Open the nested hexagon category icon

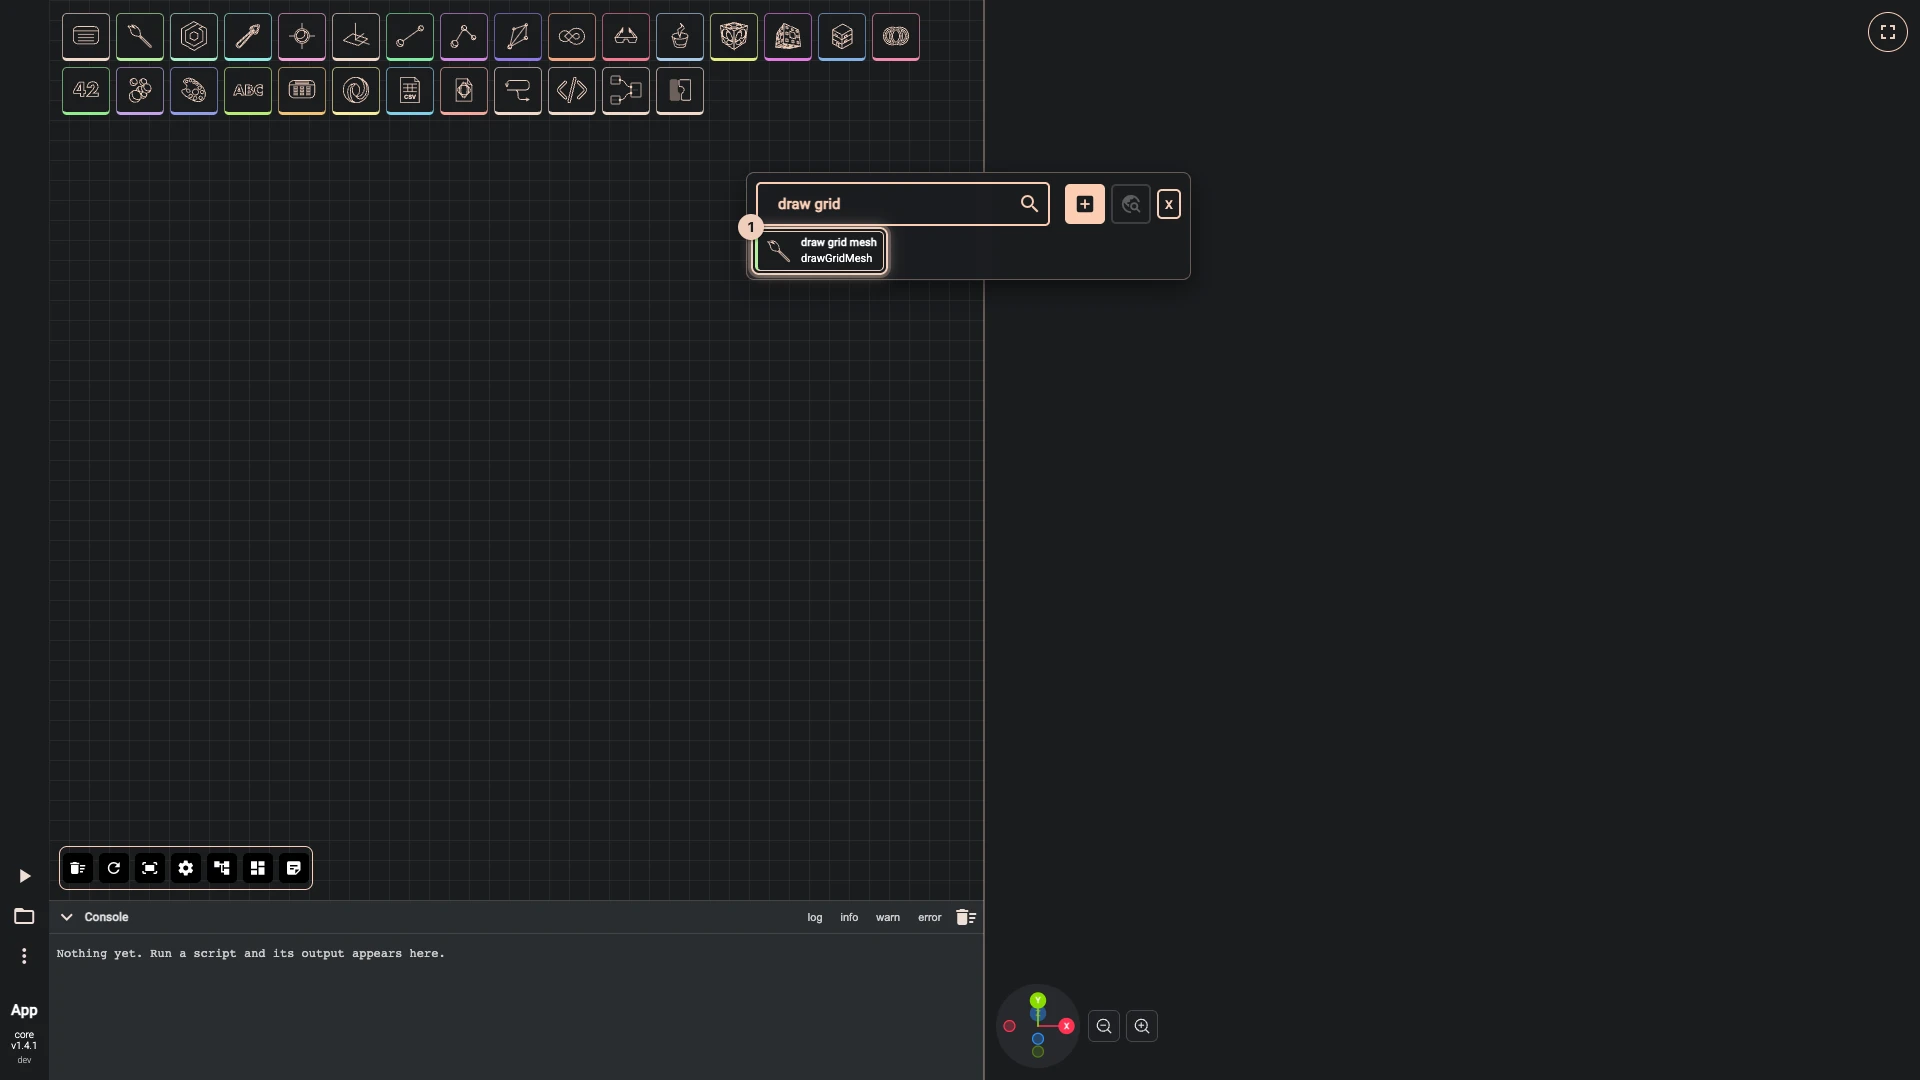[194, 37]
